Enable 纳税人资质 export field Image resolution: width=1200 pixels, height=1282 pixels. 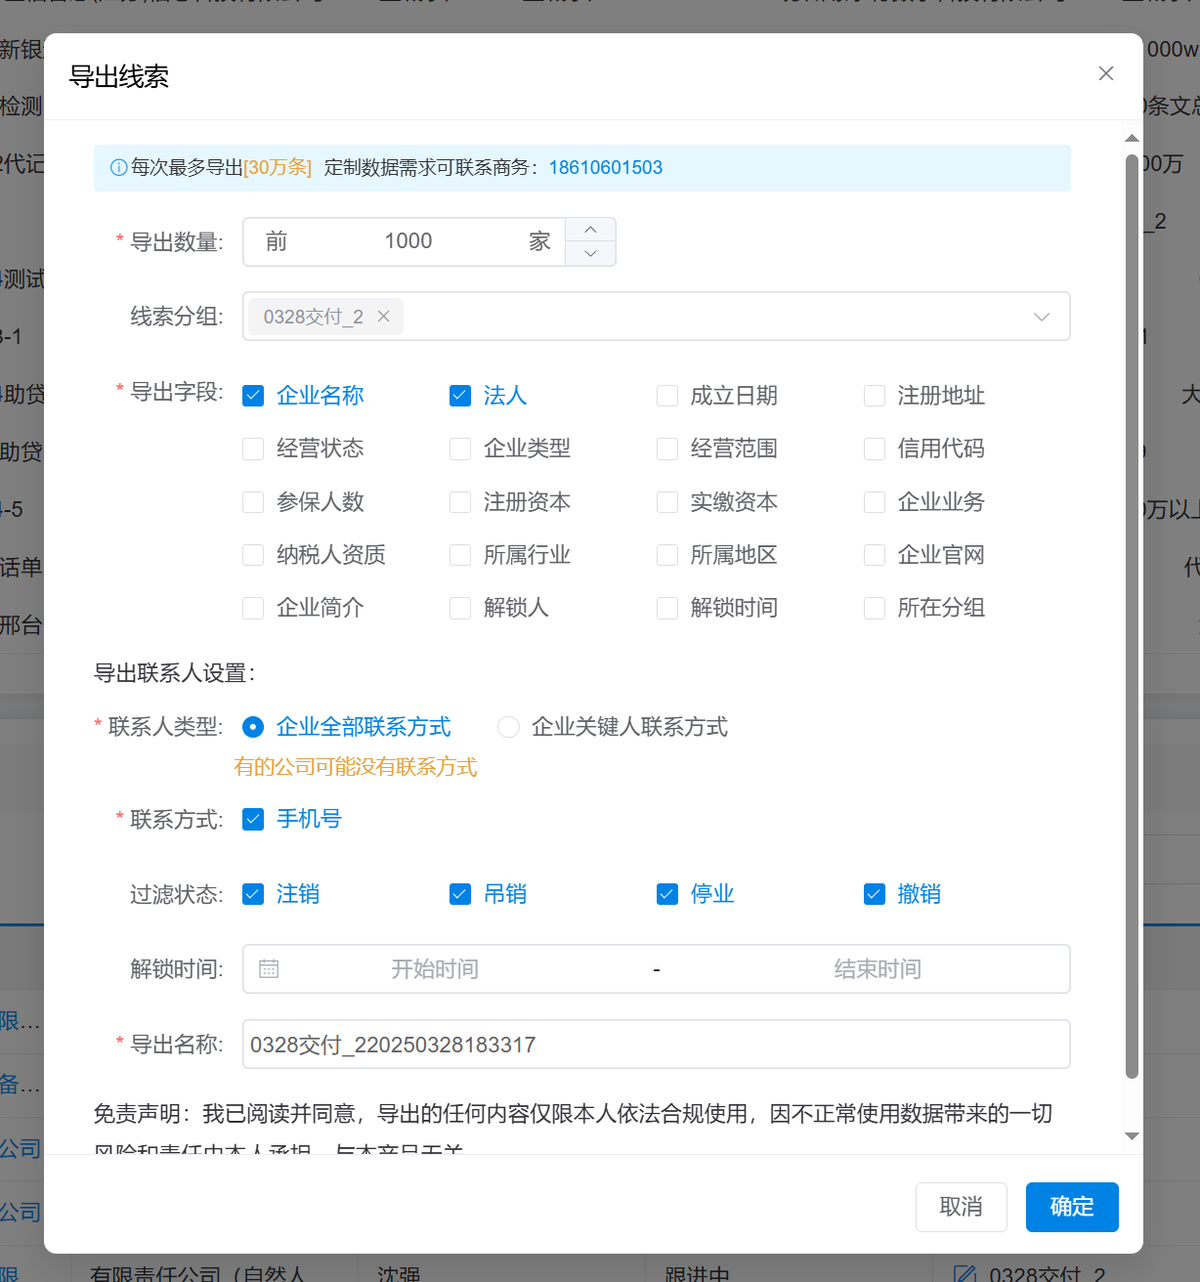(x=253, y=555)
